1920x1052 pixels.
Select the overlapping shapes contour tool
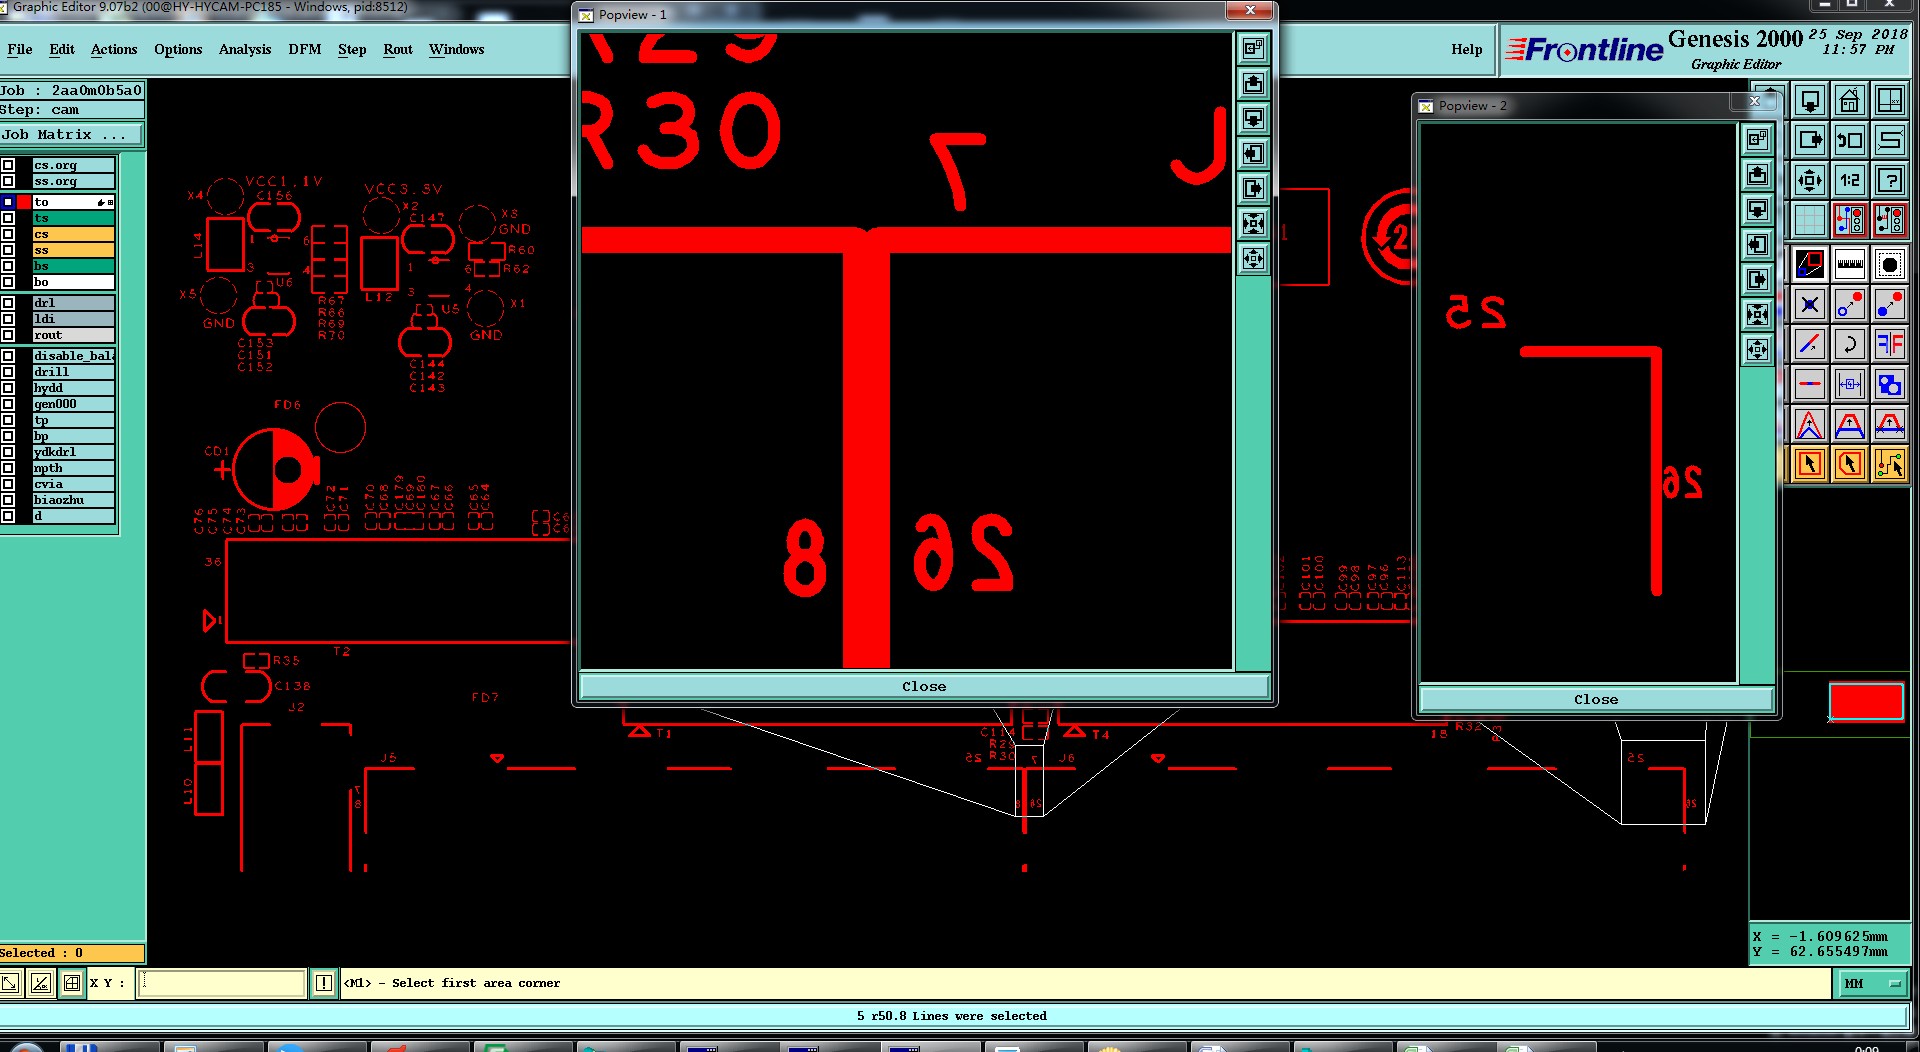(x=1889, y=384)
